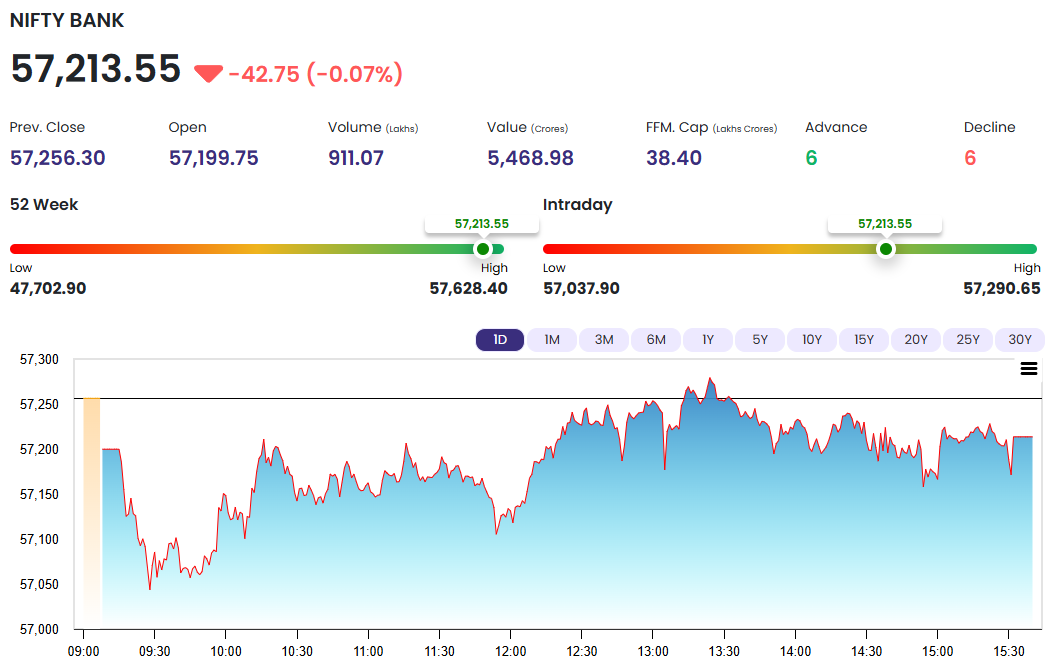Click Volume value 911.07
Screen dimensions: 1046x670
[x=356, y=158]
